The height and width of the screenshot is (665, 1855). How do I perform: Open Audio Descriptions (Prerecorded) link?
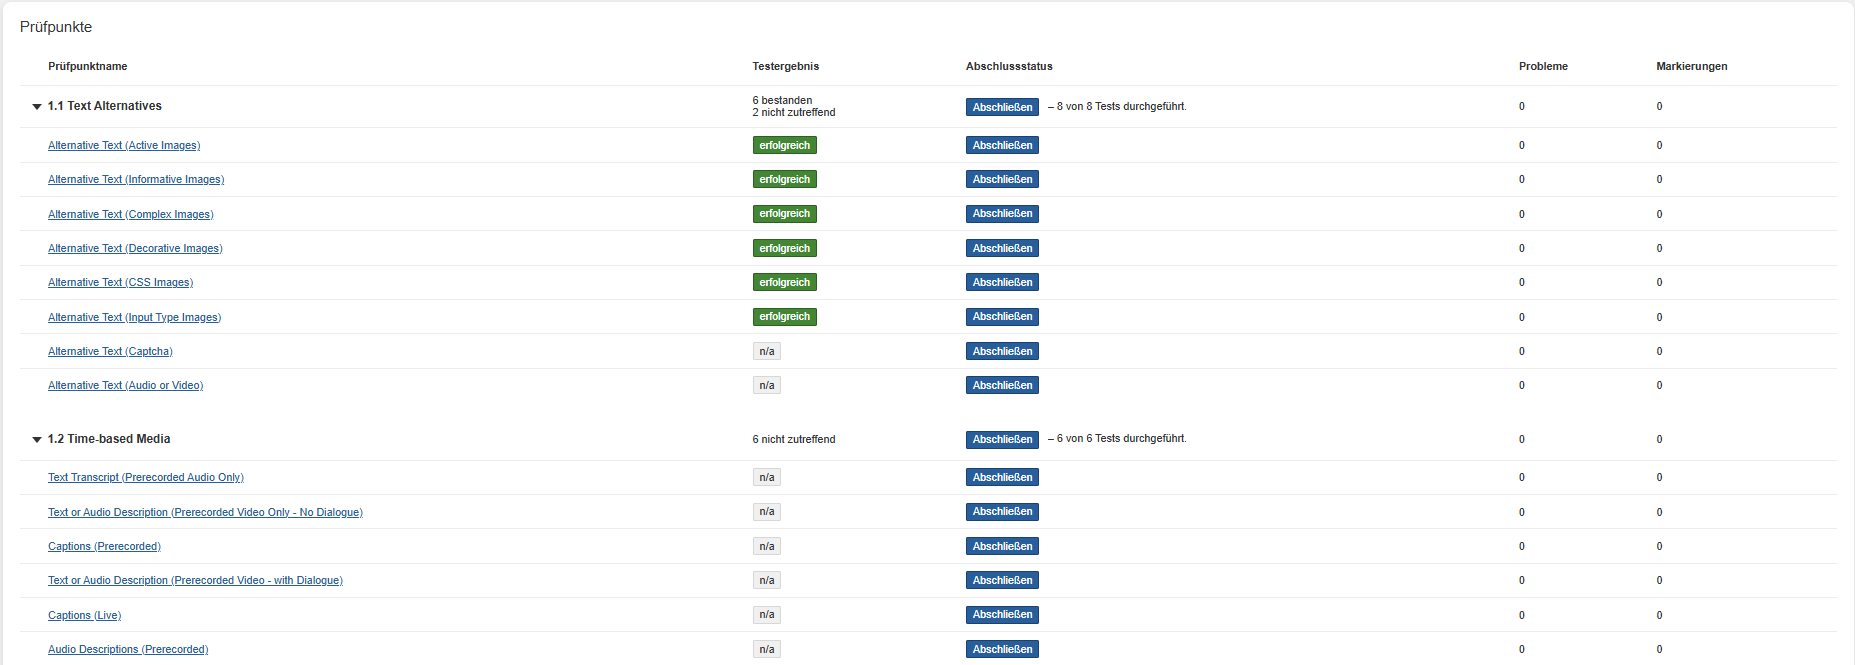point(128,650)
